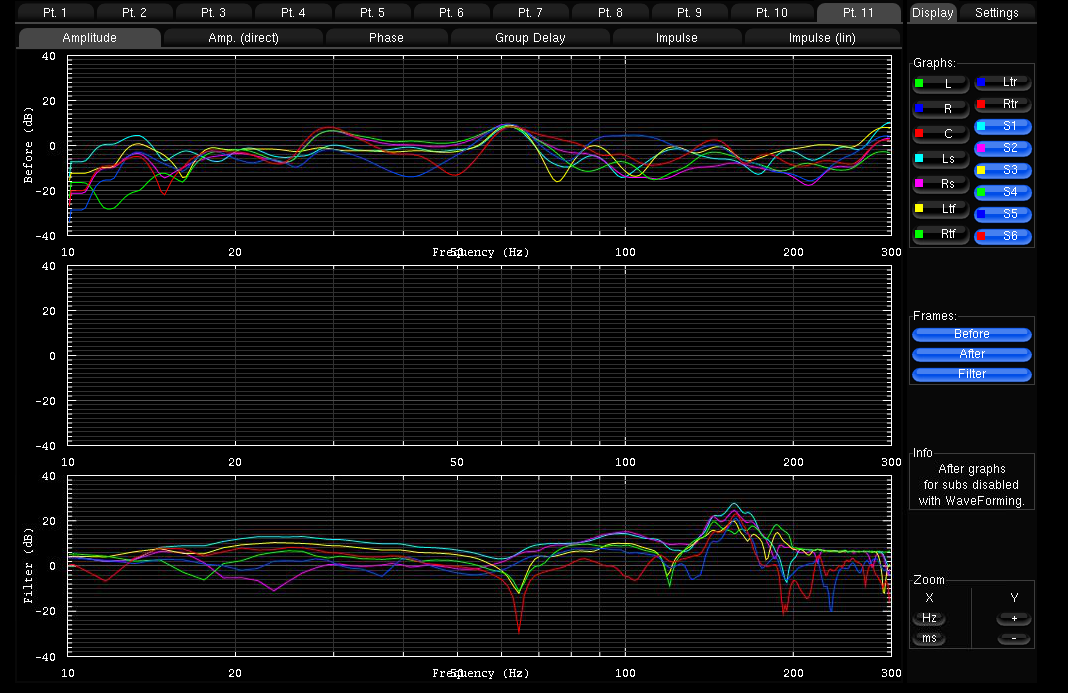Toggle the After frame visibility
This screenshot has height=693, width=1068.
coord(971,354)
